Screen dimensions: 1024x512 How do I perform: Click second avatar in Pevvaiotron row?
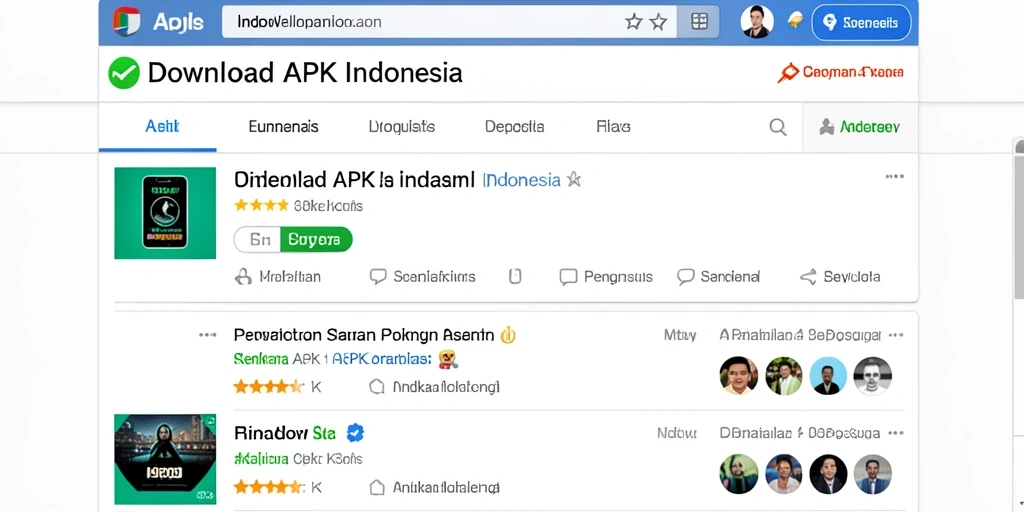[x=784, y=376]
